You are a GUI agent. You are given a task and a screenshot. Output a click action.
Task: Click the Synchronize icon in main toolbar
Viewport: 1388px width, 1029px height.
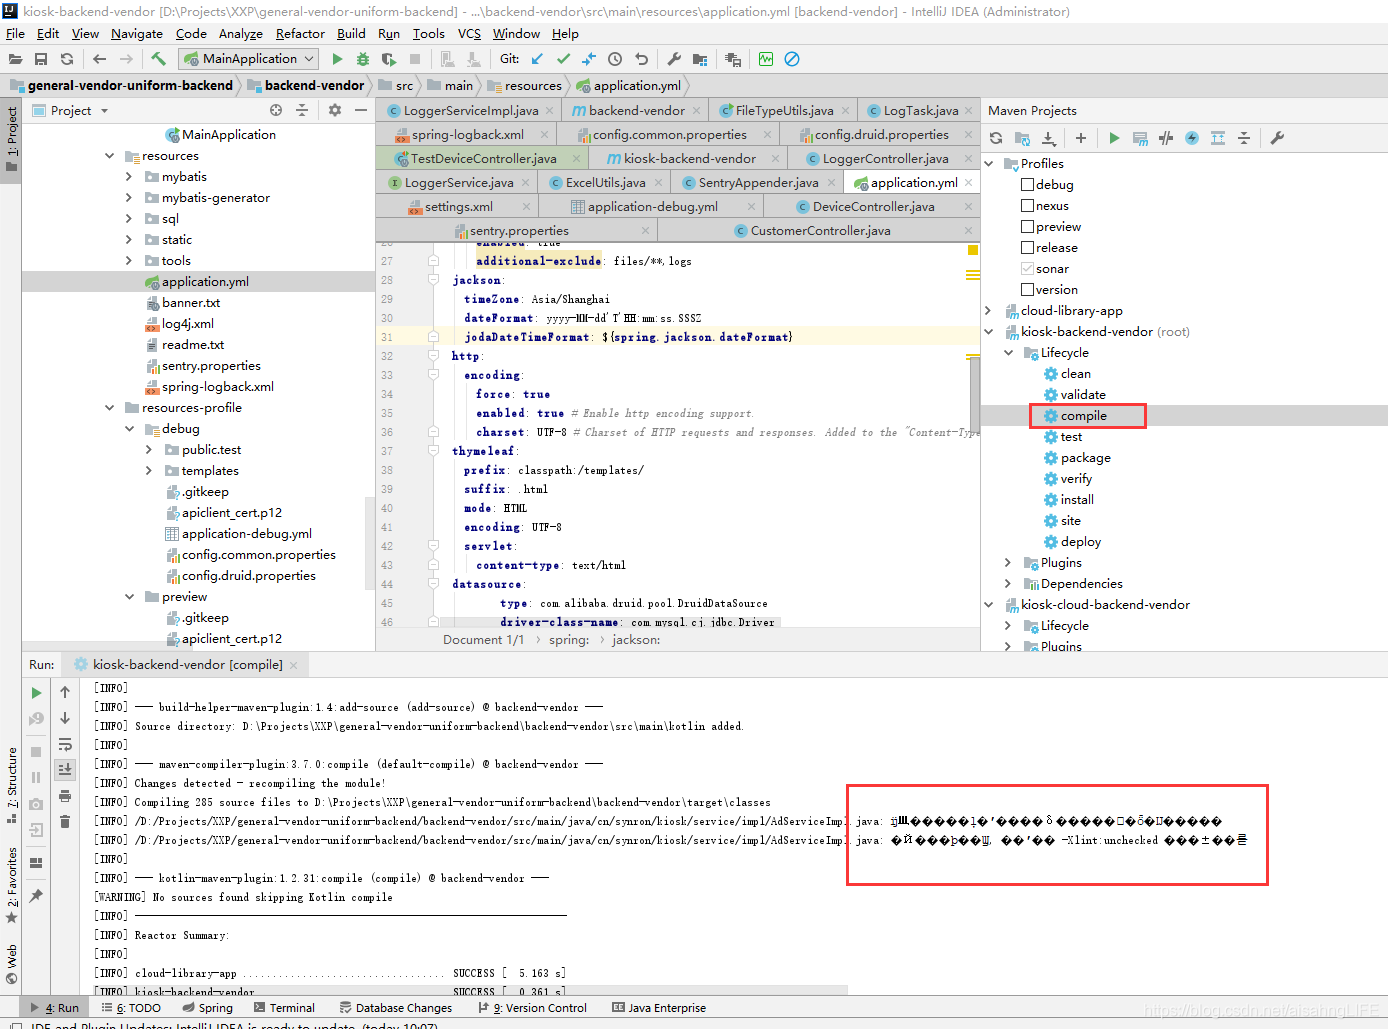(67, 59)
